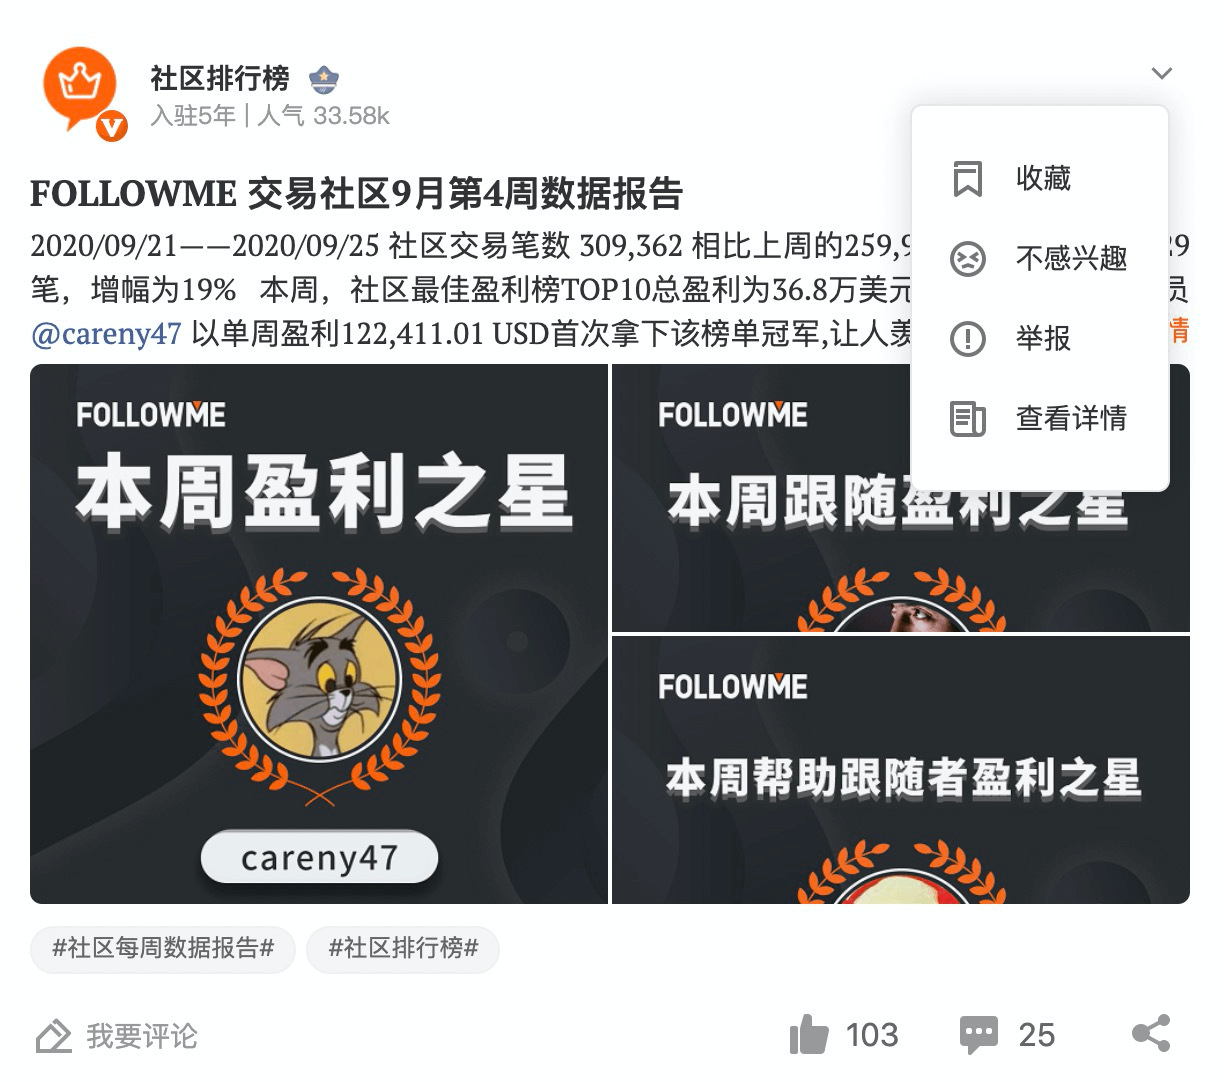Screen dimensions: 1224x1082
Task: Click the share icon
Action: 1151,1033
